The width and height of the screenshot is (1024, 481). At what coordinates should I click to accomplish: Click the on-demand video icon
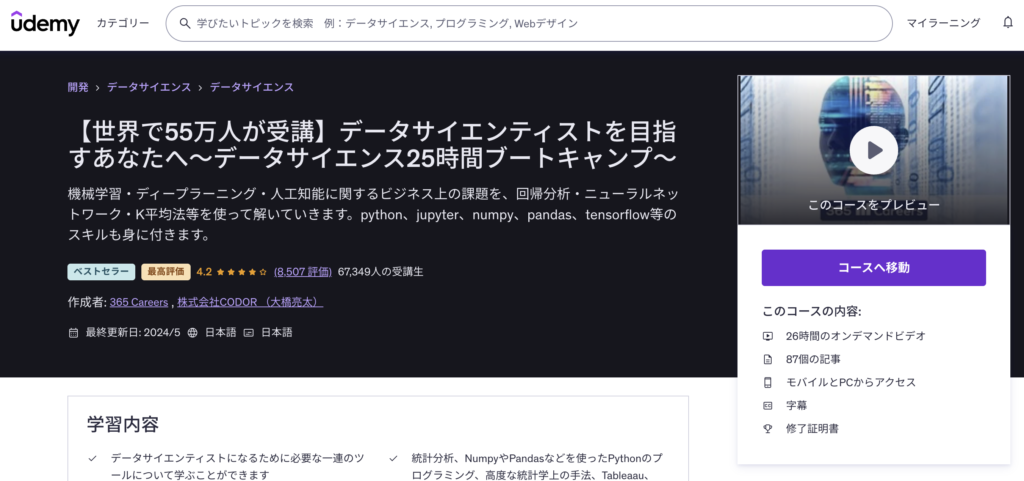(x=768, y=336)
